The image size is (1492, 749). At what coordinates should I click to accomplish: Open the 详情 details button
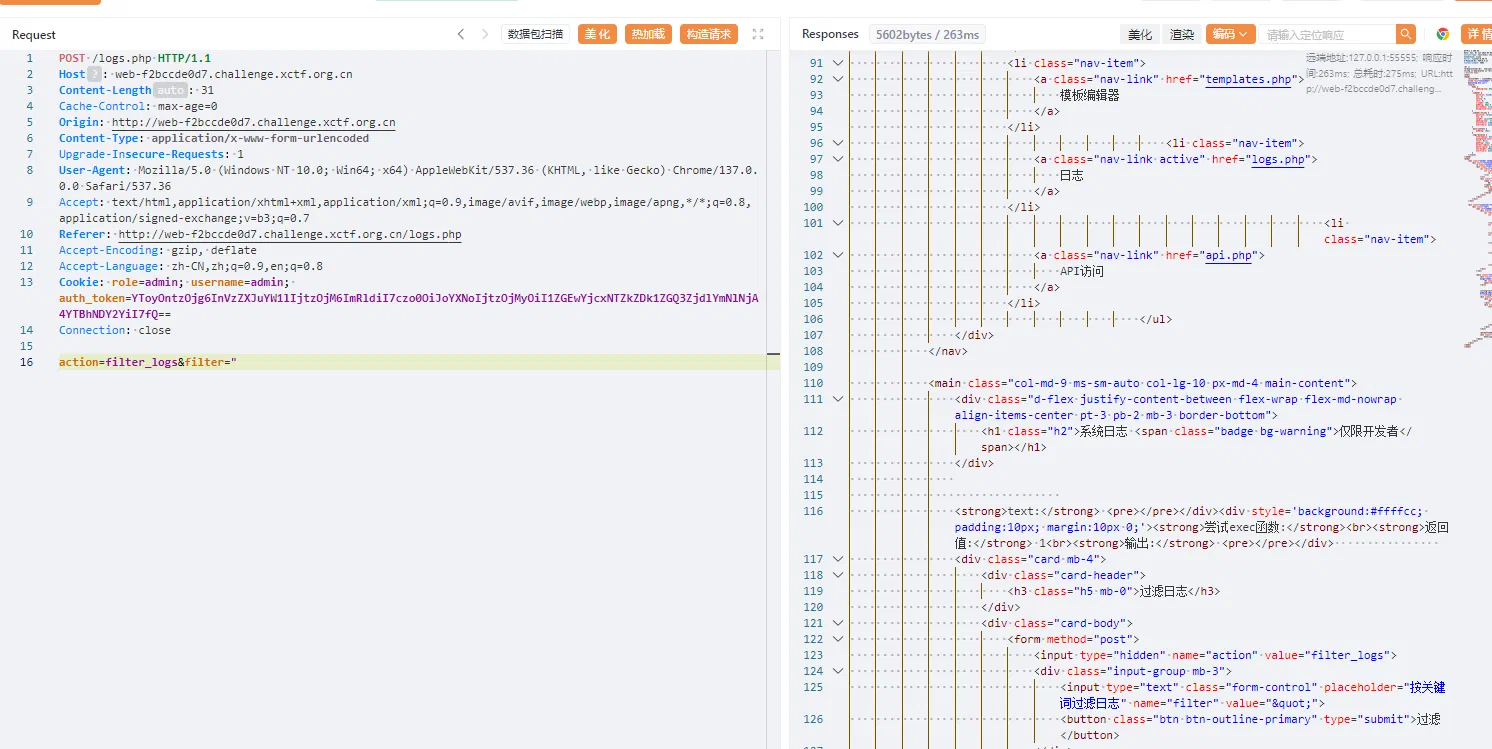coord(1477,34)
